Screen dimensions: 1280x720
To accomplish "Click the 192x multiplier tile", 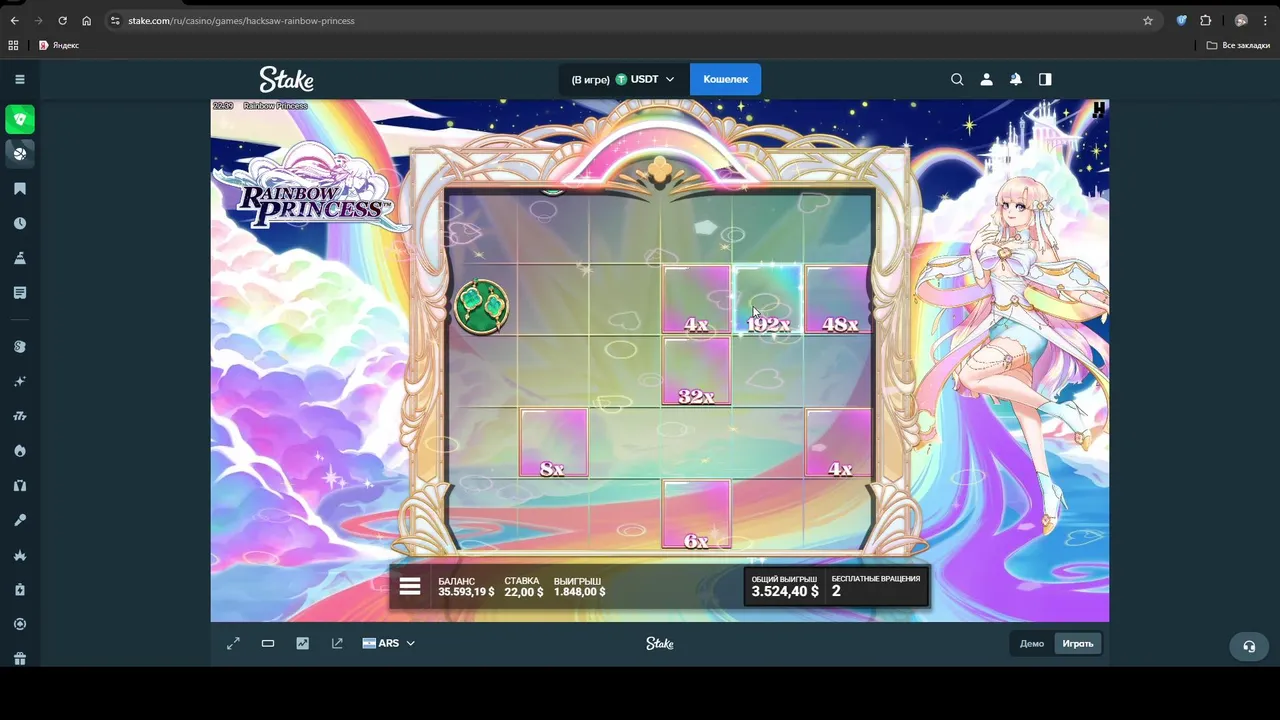I will tap(767, 299).
